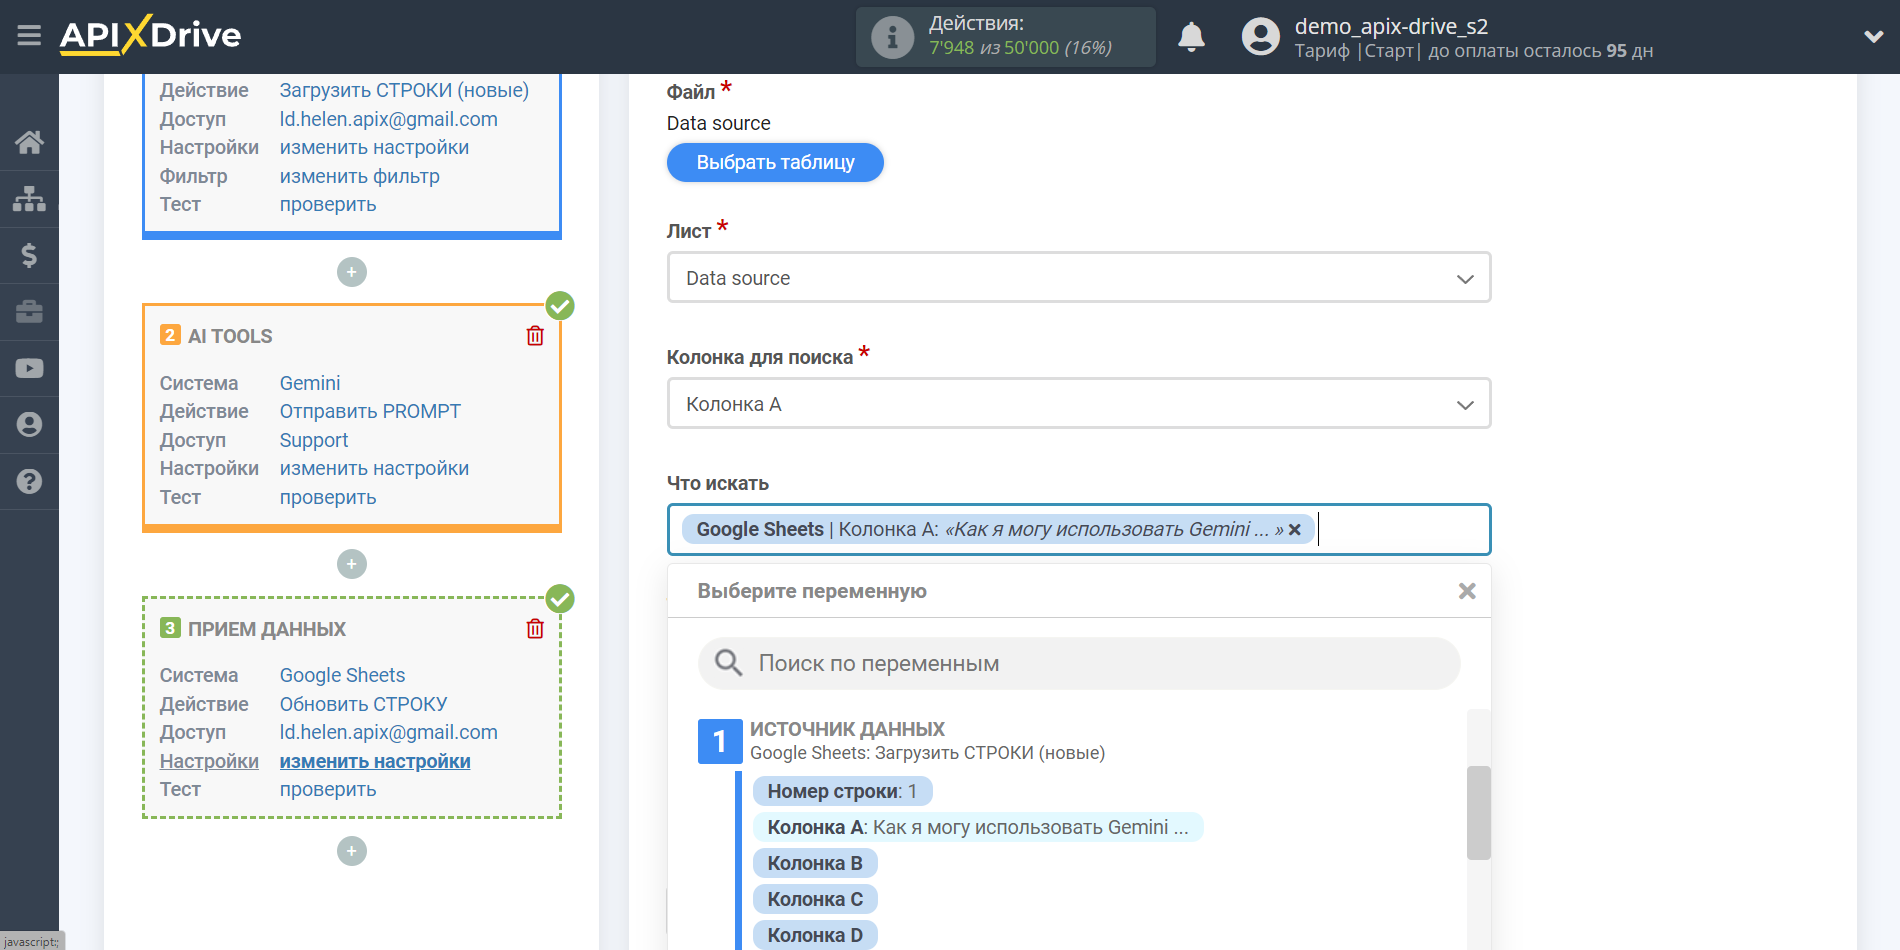Select the Колонка C variable
This screenshot has height=950, width=1900.
click(x=815, y=899)
